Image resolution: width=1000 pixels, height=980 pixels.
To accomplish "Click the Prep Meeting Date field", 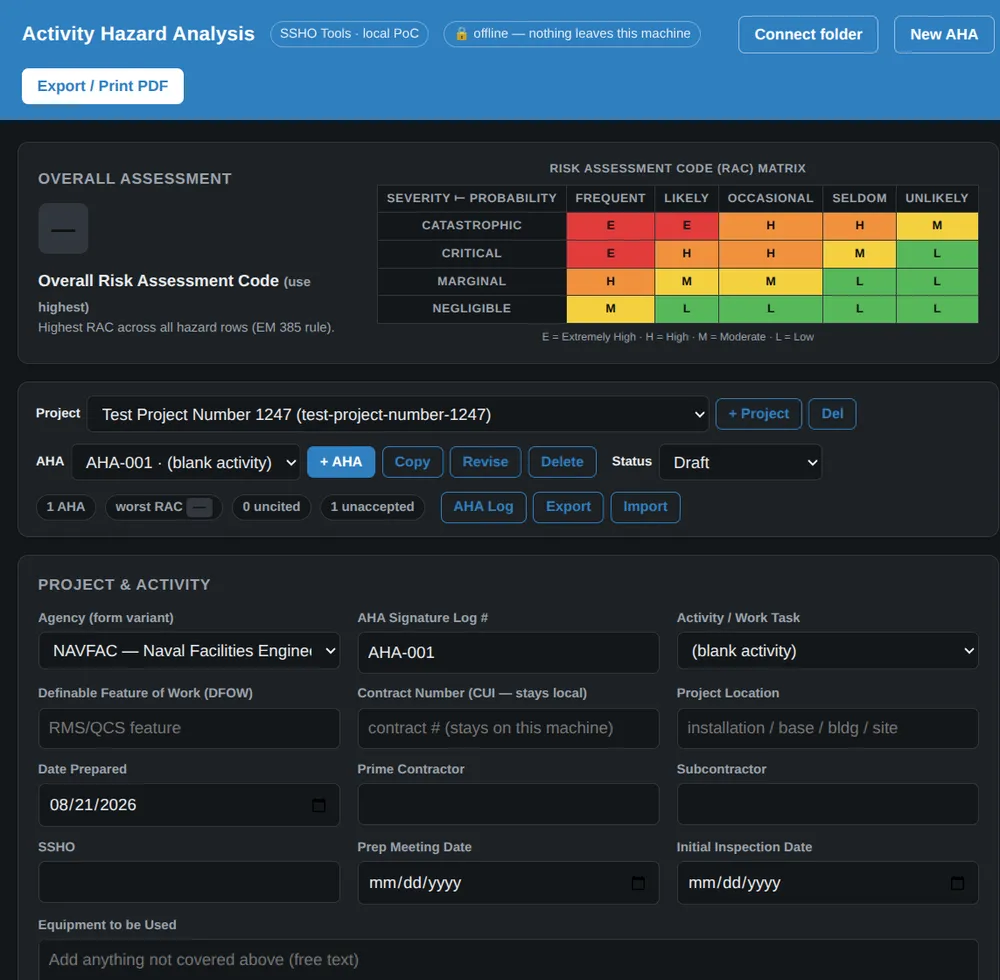I will (x=508, y=883).
